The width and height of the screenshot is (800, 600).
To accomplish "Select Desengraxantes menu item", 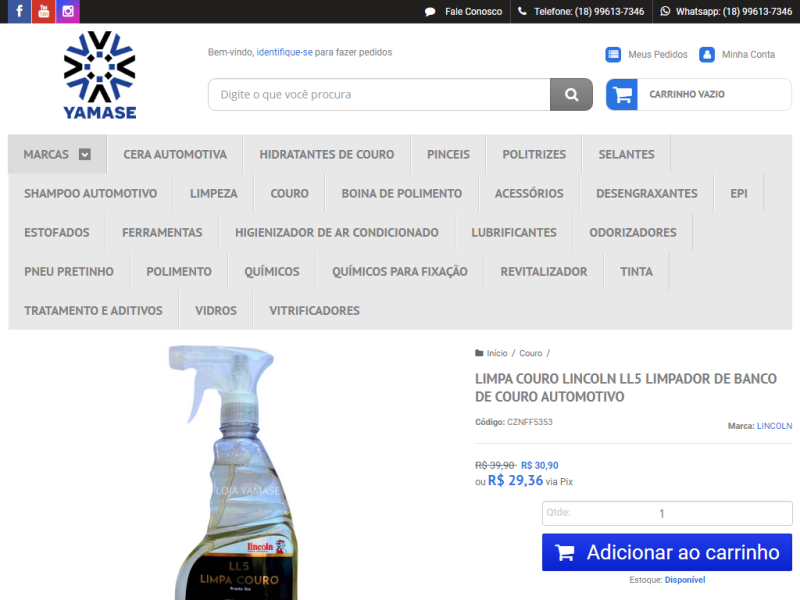I will [x=646, y=194].
